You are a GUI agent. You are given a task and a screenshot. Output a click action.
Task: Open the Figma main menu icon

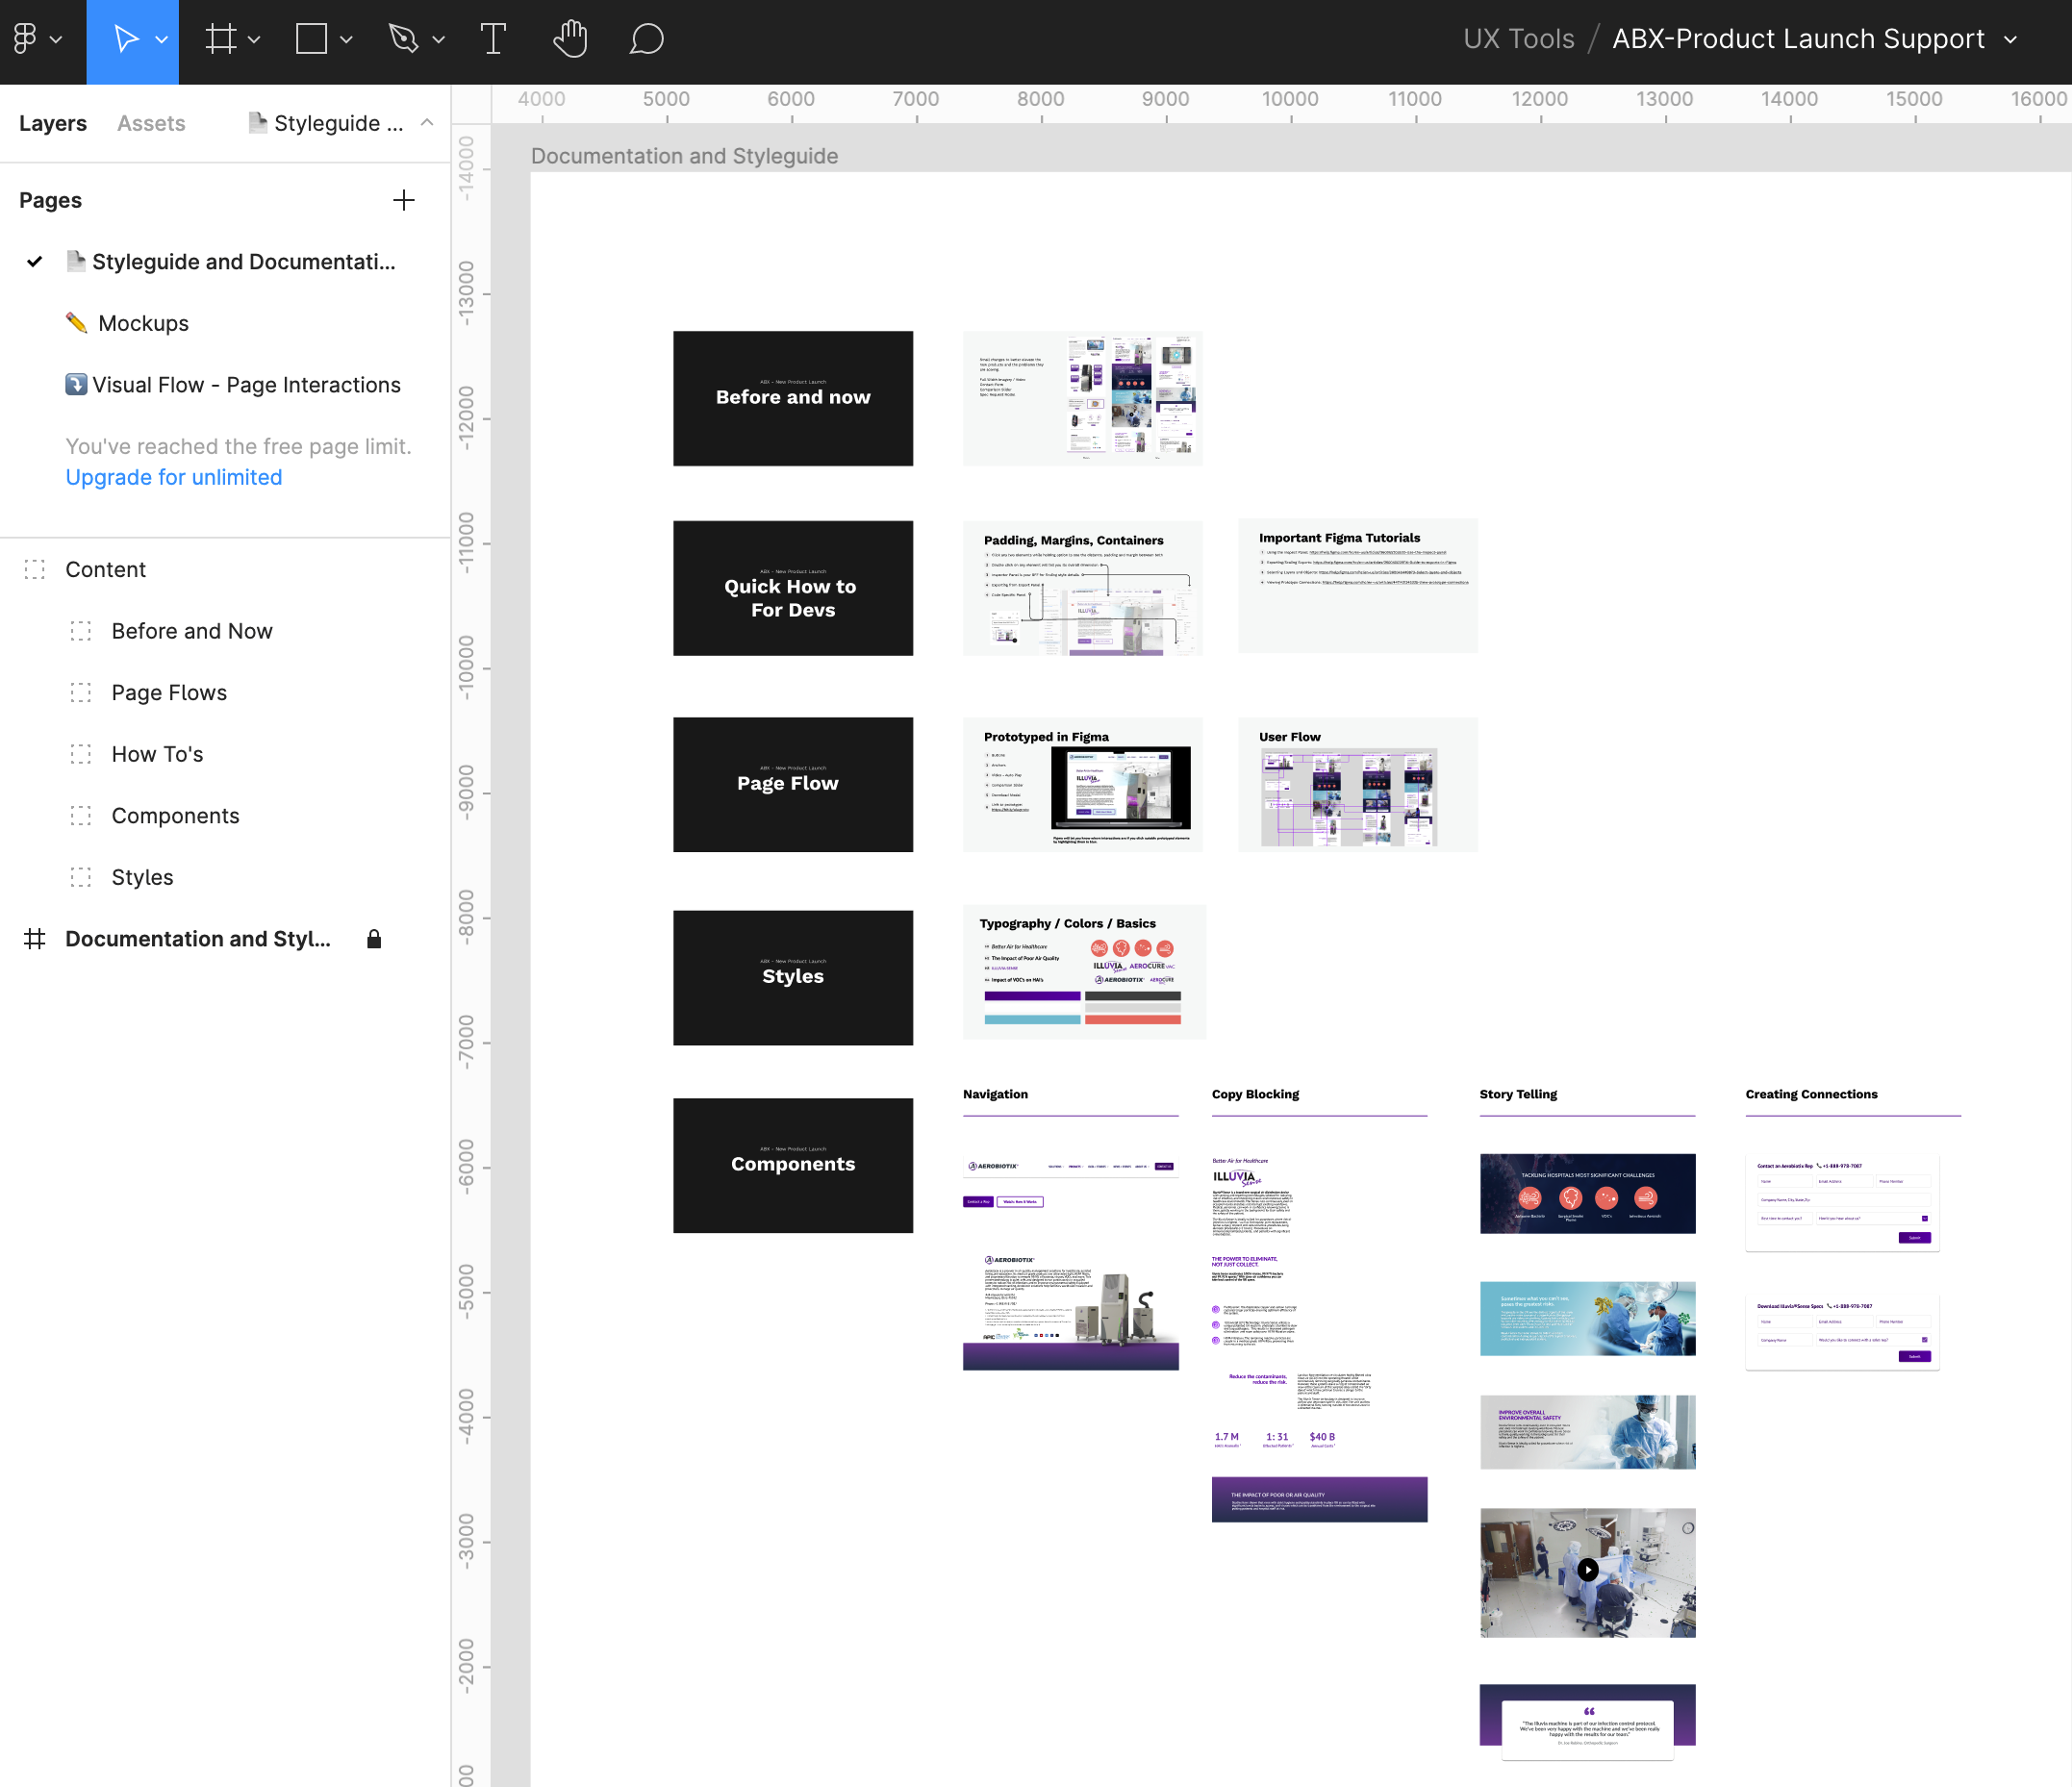(x=26, y=39)
